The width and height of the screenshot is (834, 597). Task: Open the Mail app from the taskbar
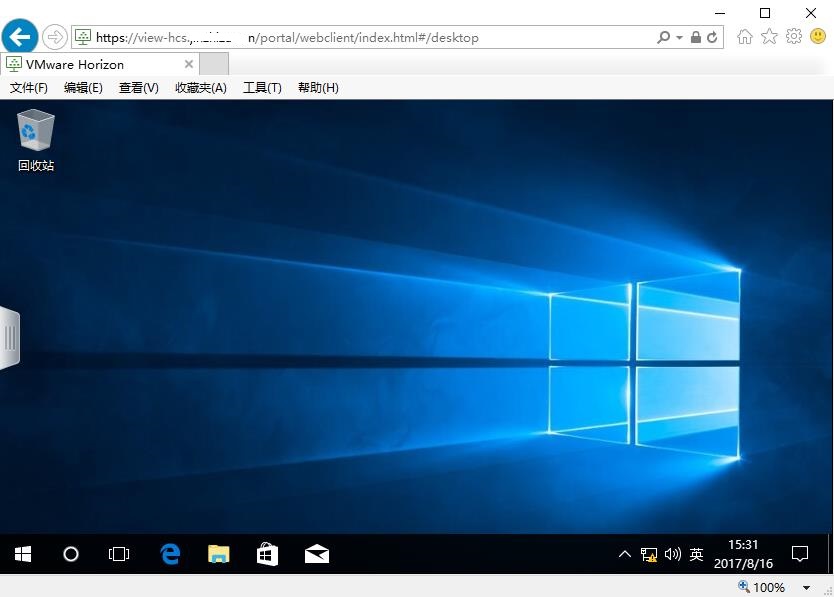(x=316, y=553)
